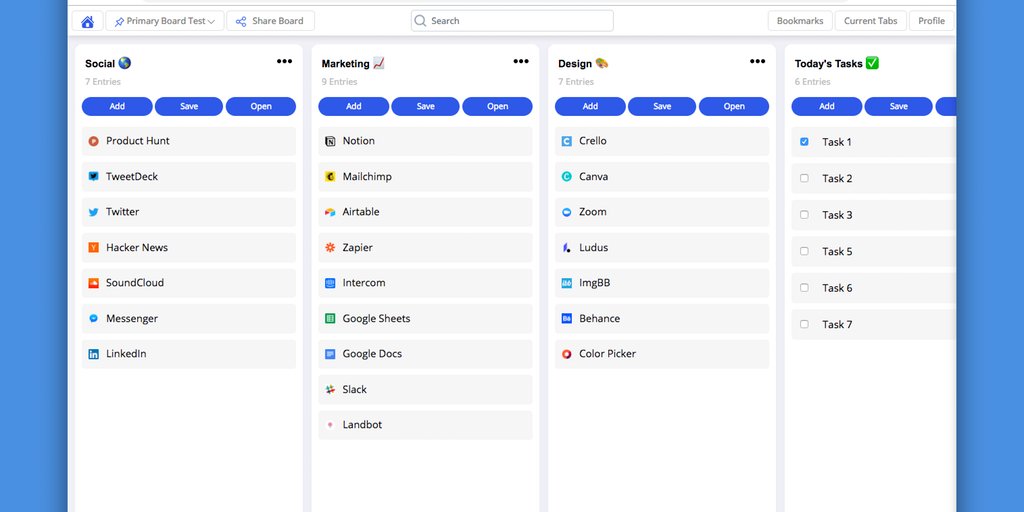The height and width of the screenshot is (512, 1024).
Task: Open the Profile tab
Action: [x=931, y=21]
